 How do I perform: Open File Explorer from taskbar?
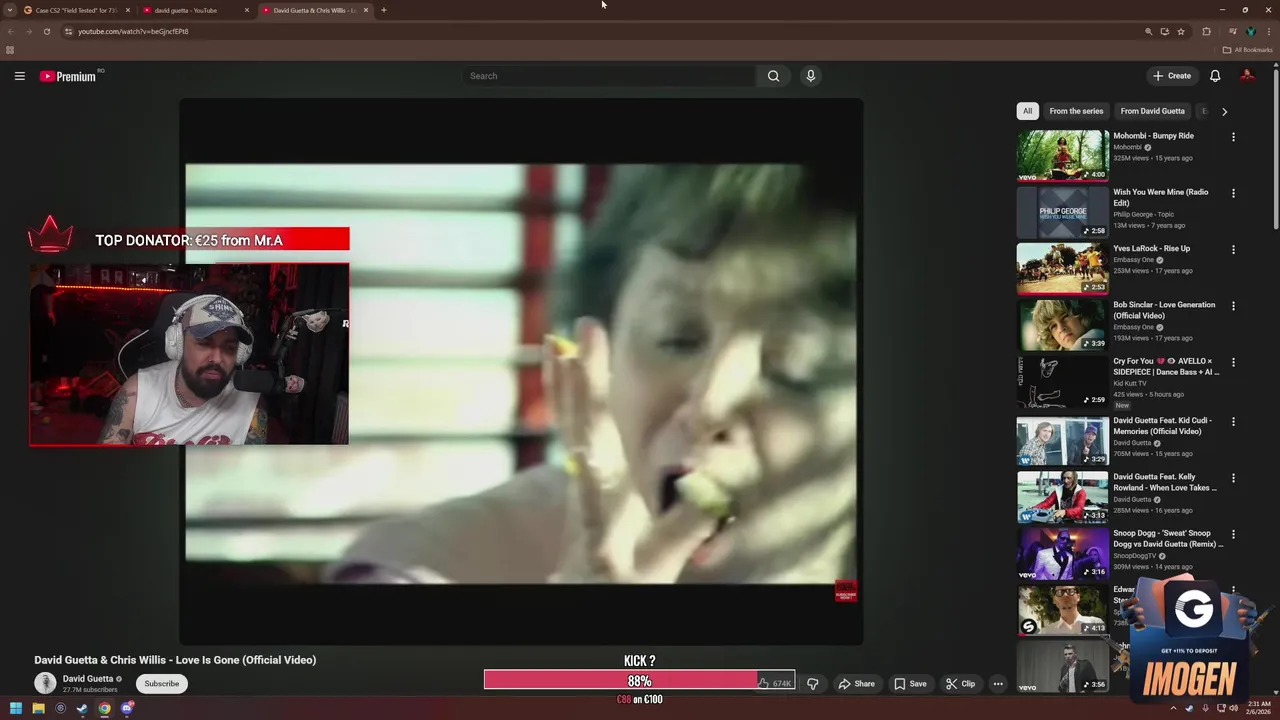point(38,709)
